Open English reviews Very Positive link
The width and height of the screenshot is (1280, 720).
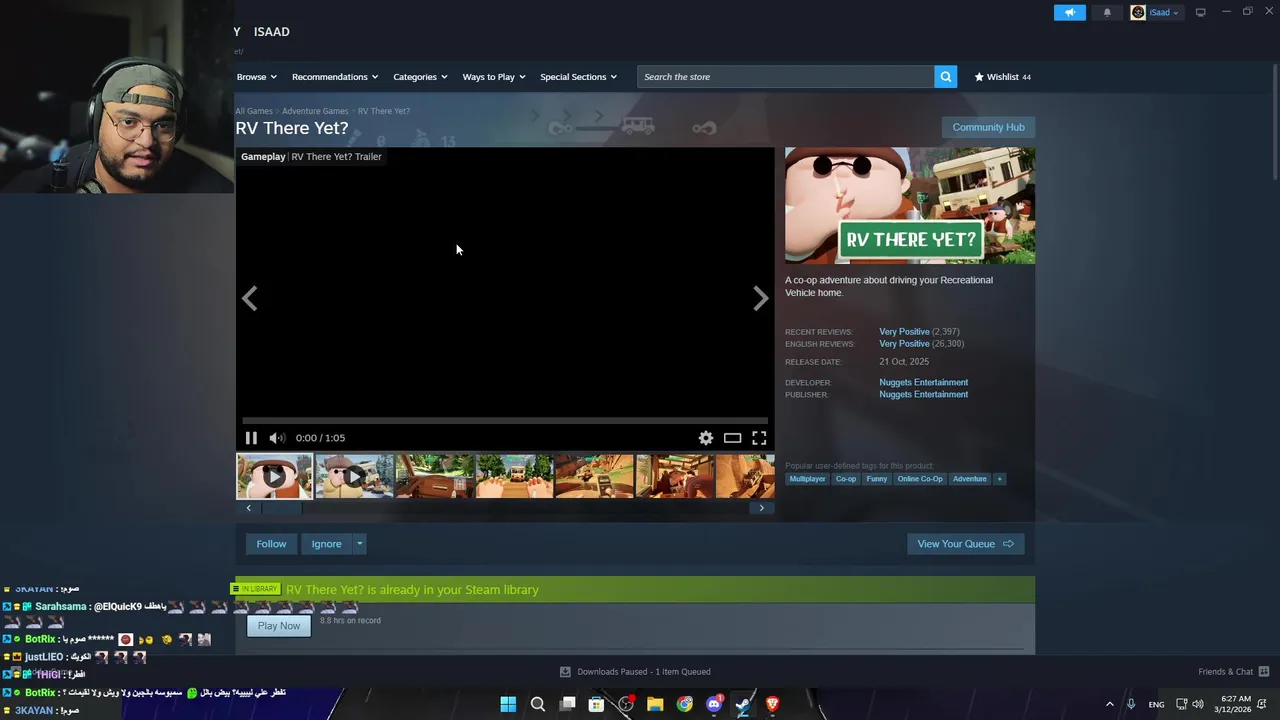click(904, 344)
